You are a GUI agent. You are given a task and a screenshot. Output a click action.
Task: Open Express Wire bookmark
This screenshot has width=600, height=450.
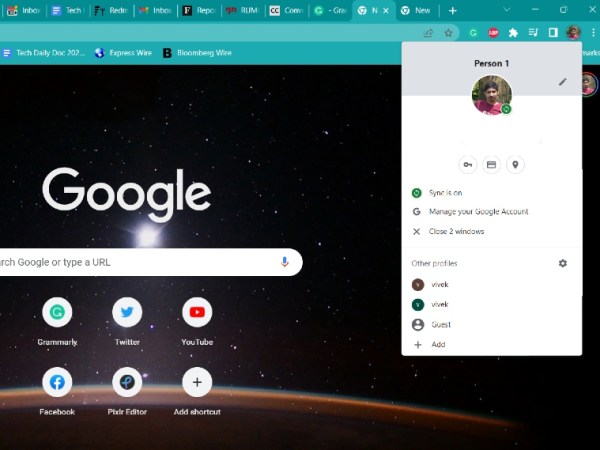123,53
